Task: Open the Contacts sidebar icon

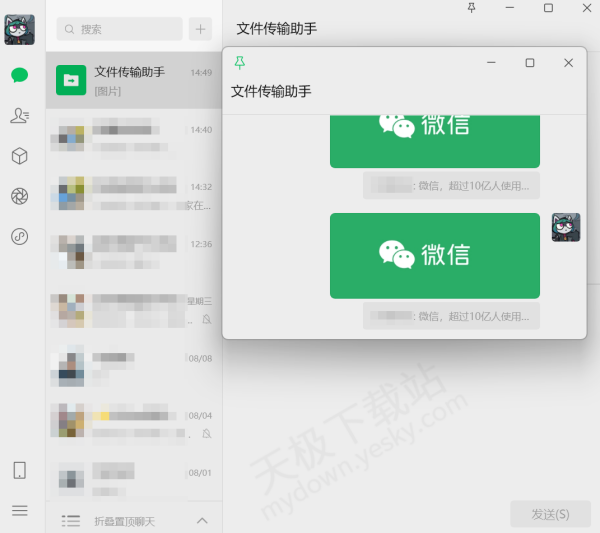Action: [x=20, y=116]
